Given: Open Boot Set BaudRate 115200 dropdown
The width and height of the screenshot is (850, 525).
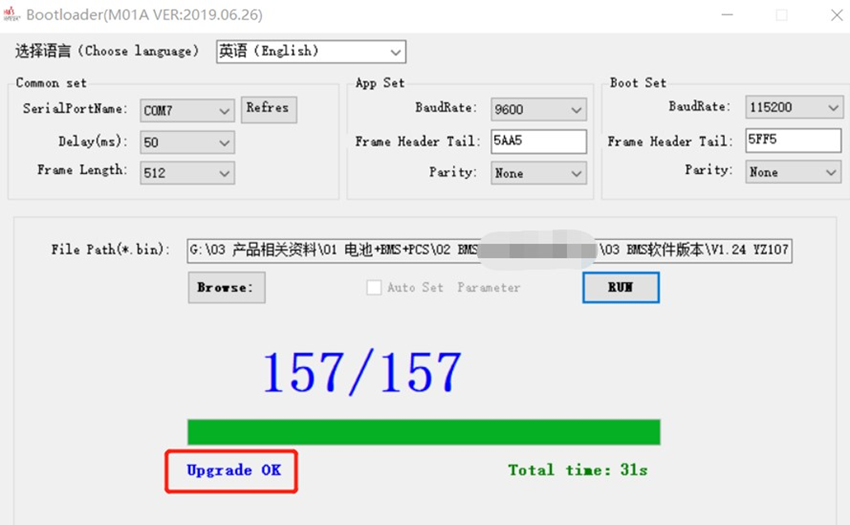Looking at the screenshot, I should 793,108.
